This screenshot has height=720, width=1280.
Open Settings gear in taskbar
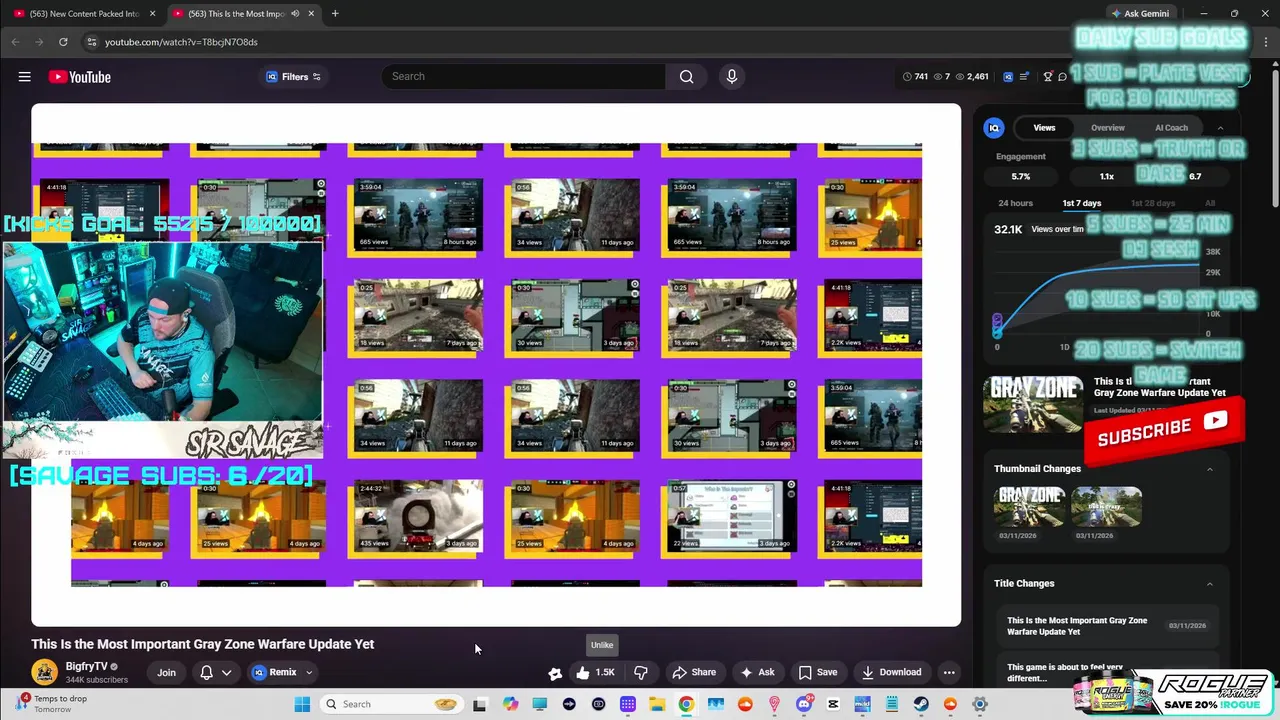pos(980,704)
